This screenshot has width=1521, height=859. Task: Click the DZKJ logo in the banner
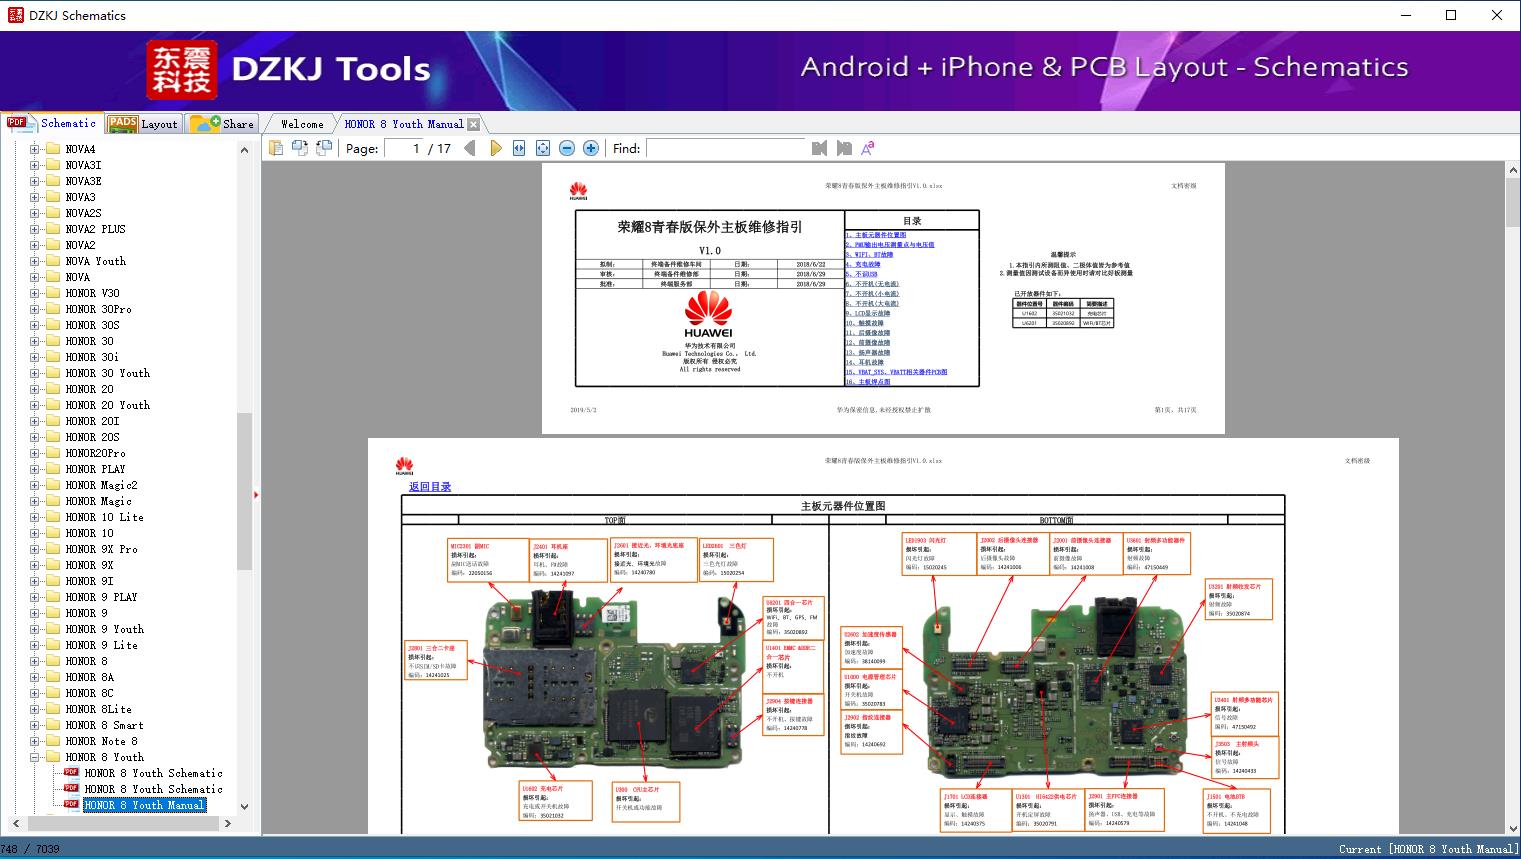point(181,69)
